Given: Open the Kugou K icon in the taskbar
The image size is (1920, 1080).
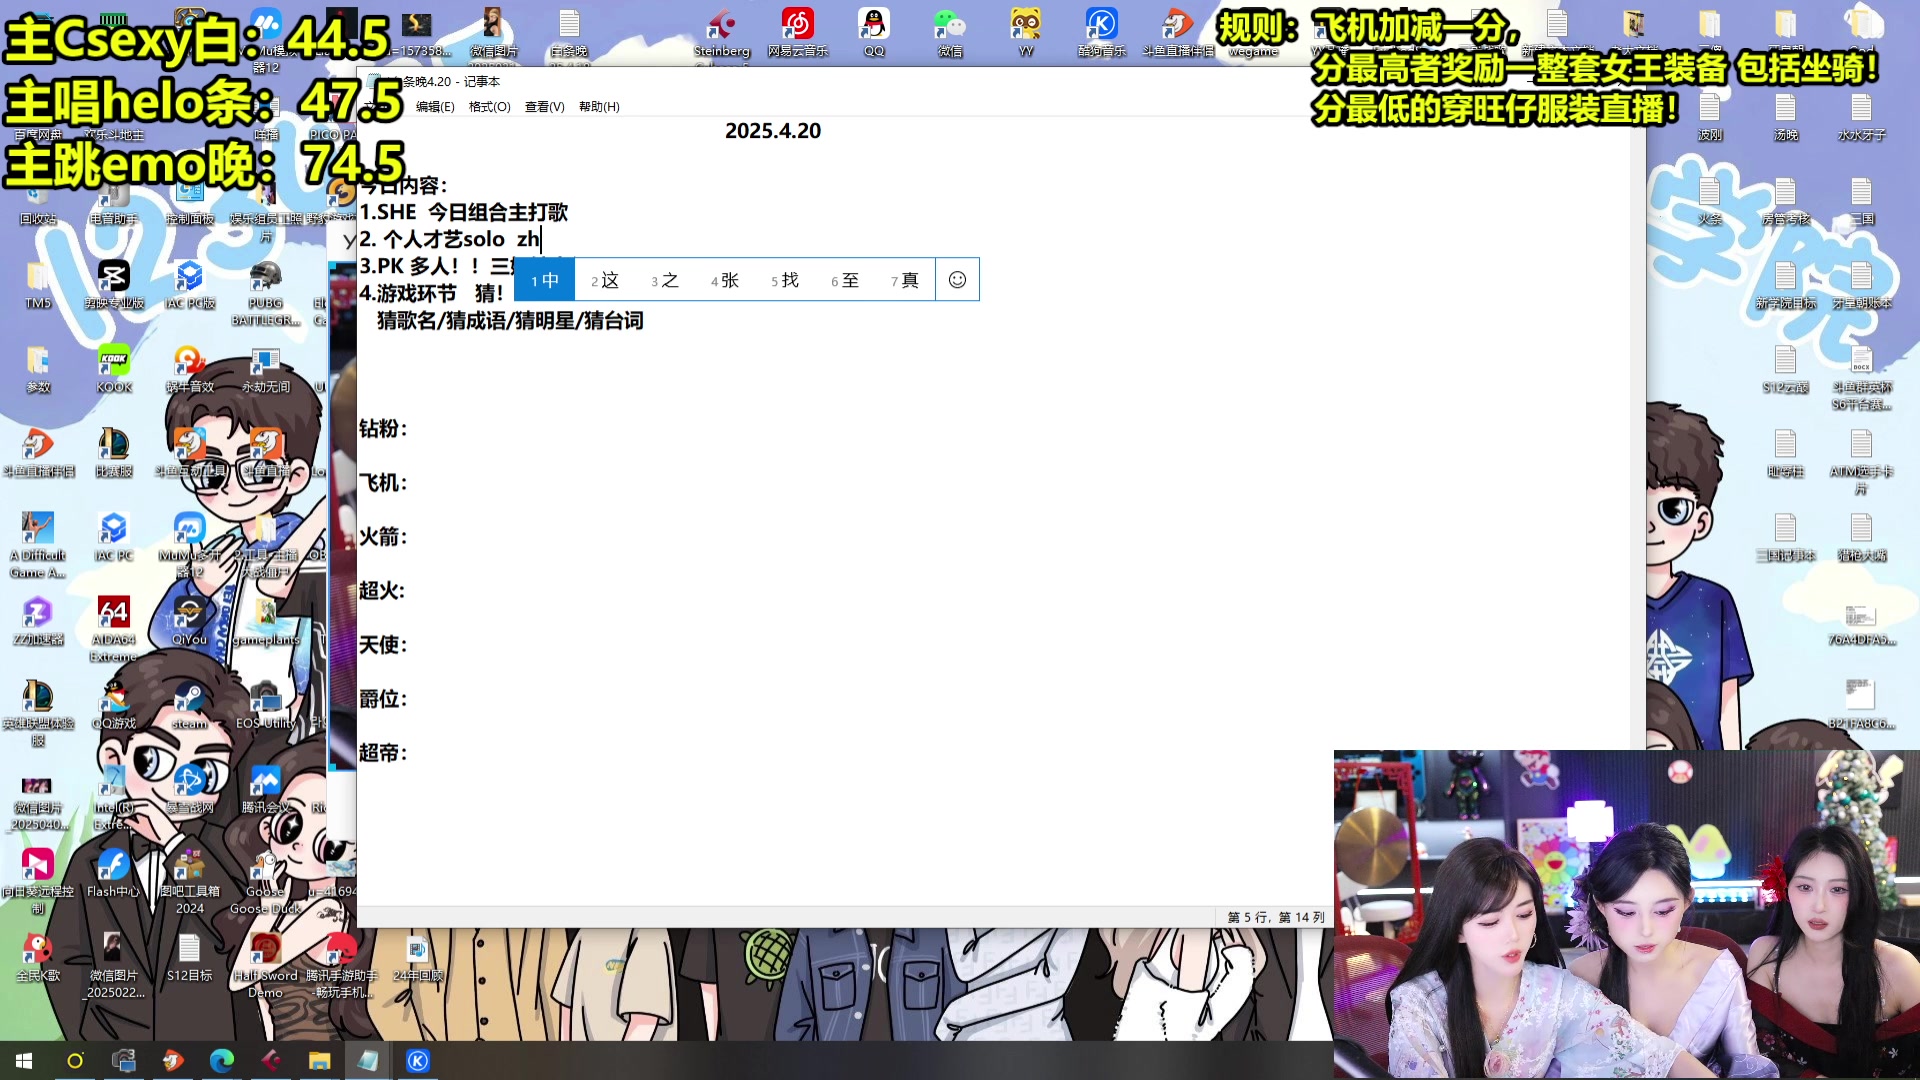Looking at the screenshot, I should point(418,1060).
